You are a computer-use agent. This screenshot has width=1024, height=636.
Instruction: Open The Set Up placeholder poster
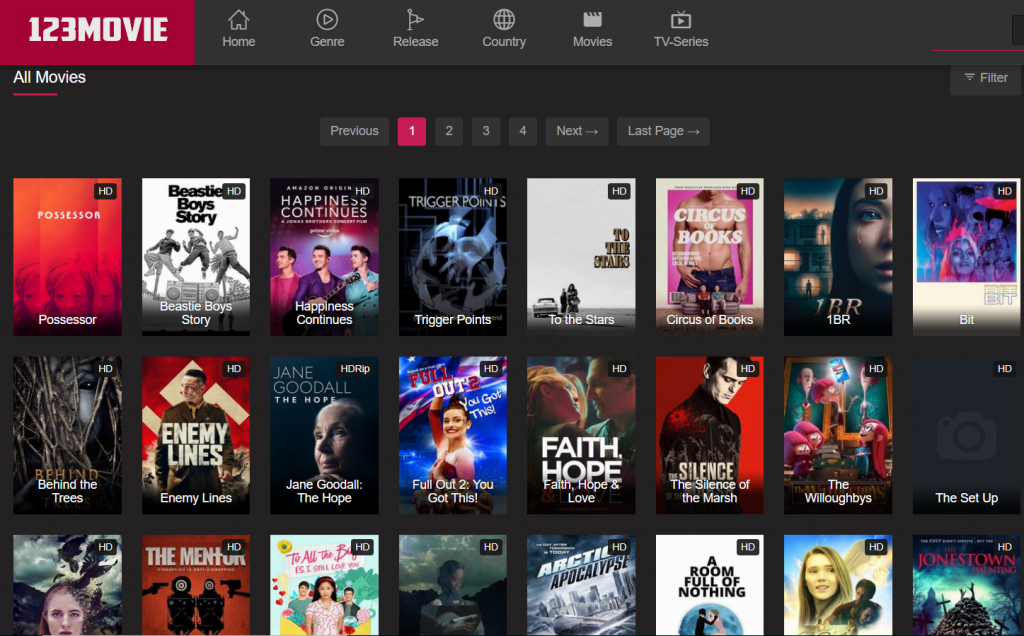point(967,435)
